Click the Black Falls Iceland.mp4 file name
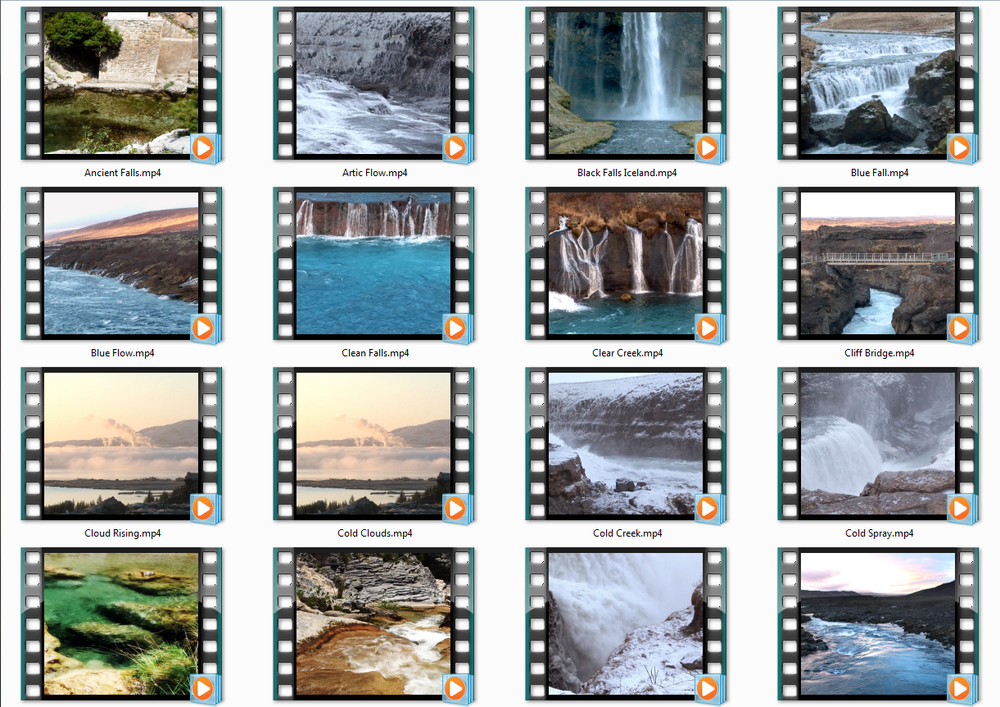This screenshot has height=707, width=1000. tap(626, 172)
